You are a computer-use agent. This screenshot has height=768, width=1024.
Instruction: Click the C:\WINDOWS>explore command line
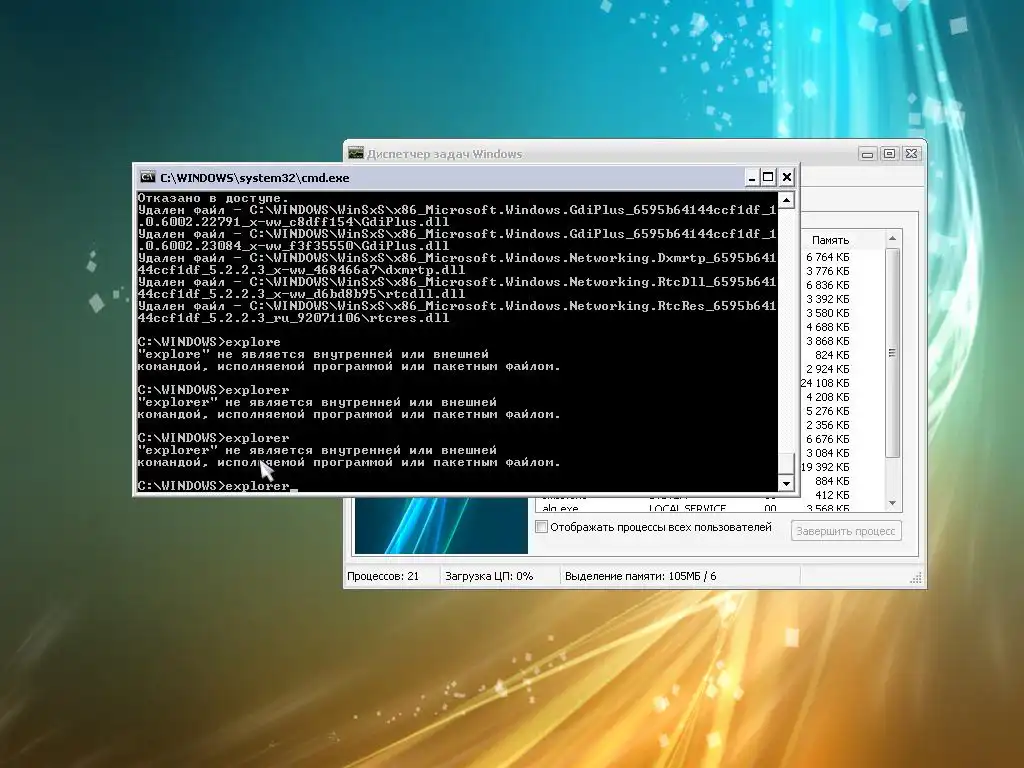(209, 342)
